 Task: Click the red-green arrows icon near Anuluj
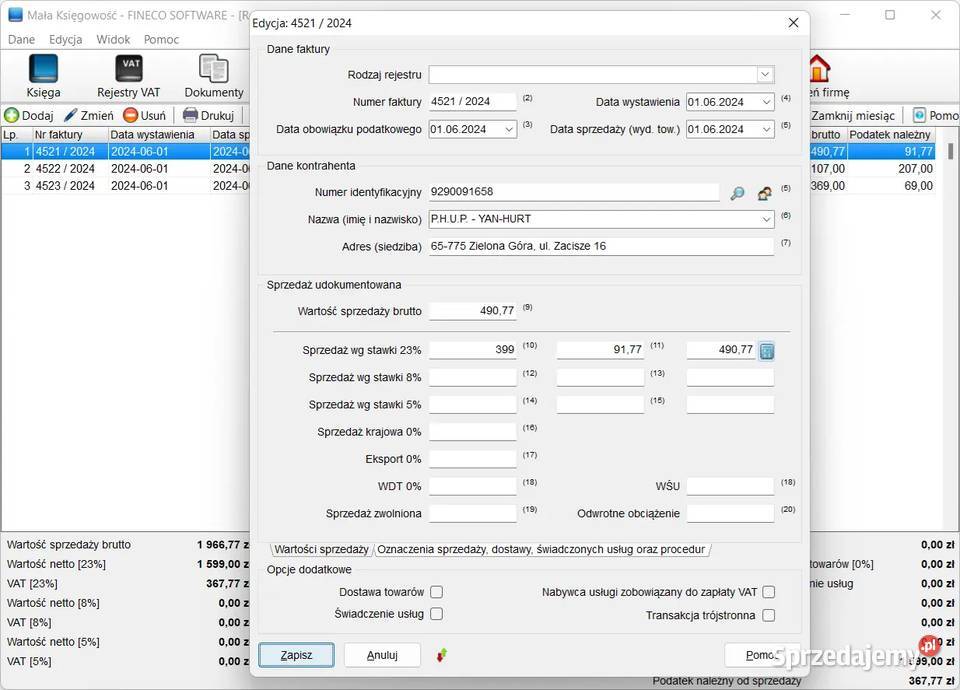point(442,655)
